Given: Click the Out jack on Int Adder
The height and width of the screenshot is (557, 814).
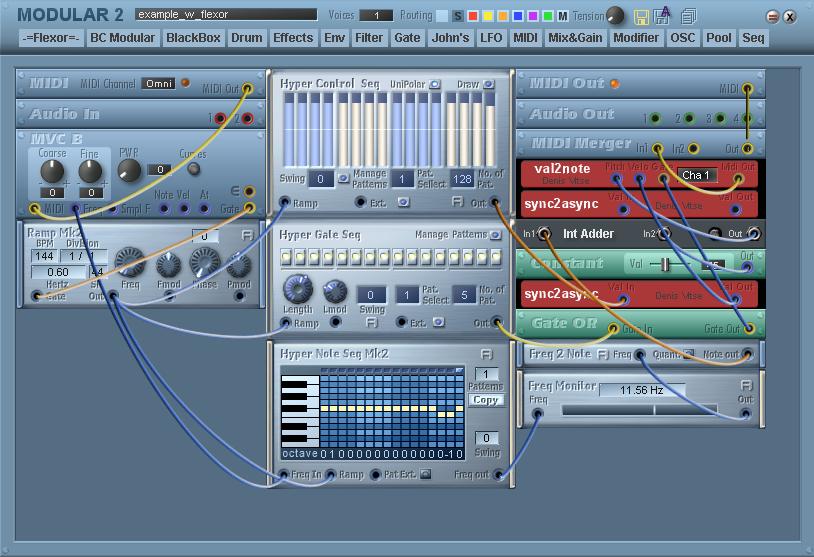Looking at the screenshot, I should (754, 235).
